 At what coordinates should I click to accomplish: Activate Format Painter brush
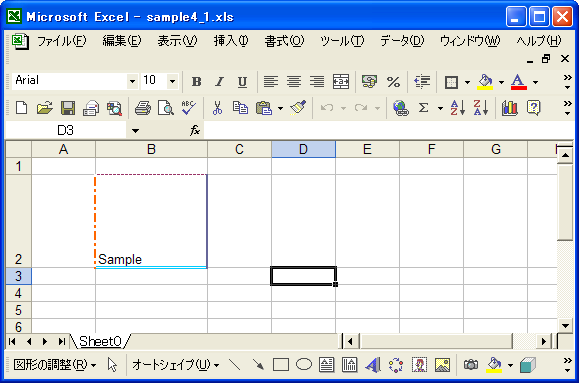(298, 108)
